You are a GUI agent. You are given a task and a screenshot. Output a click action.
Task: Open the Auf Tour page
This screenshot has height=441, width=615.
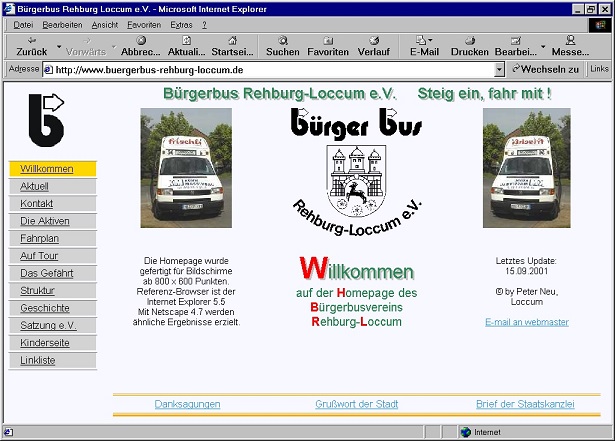[x=53, y=256]
